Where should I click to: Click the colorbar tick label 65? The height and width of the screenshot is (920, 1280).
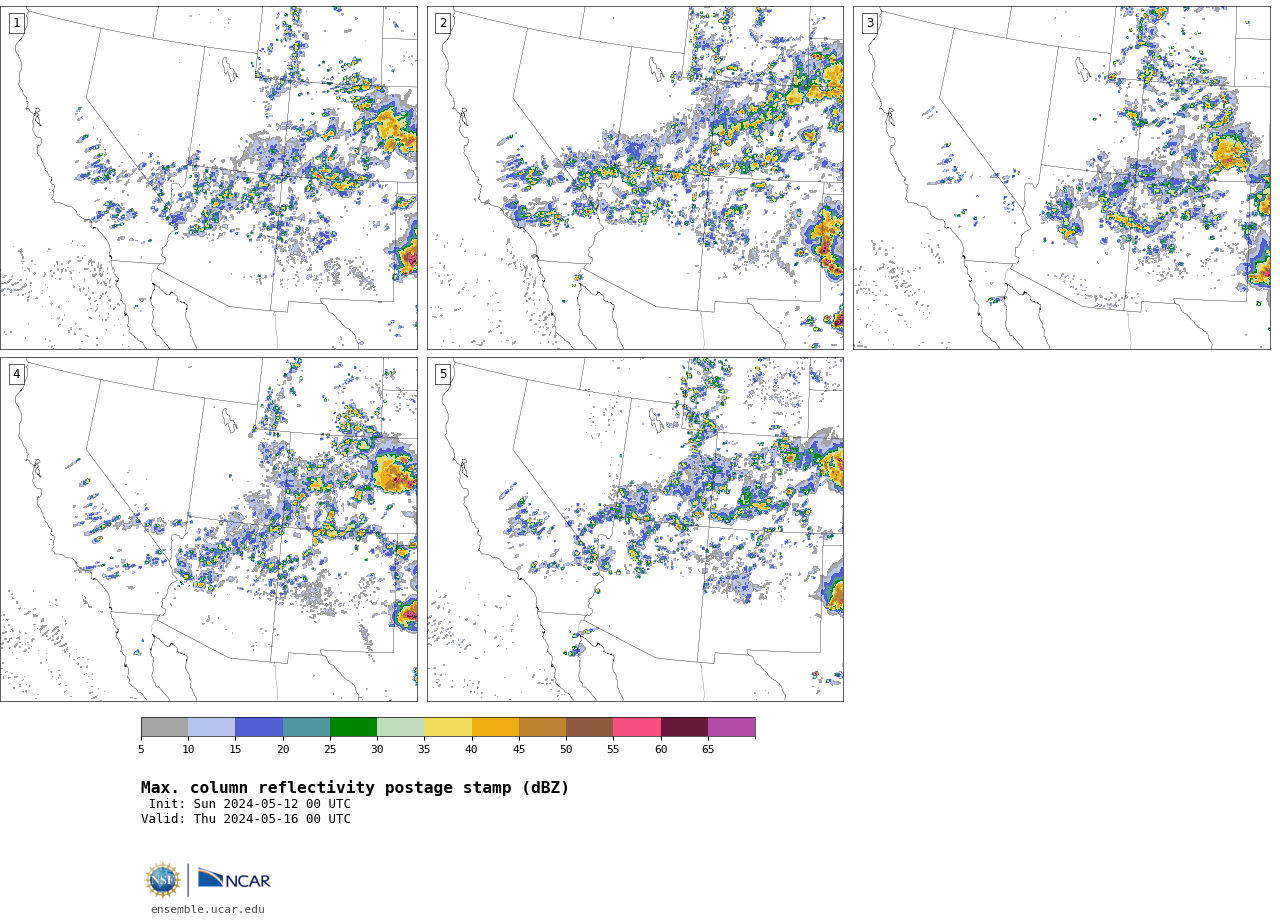708,749
